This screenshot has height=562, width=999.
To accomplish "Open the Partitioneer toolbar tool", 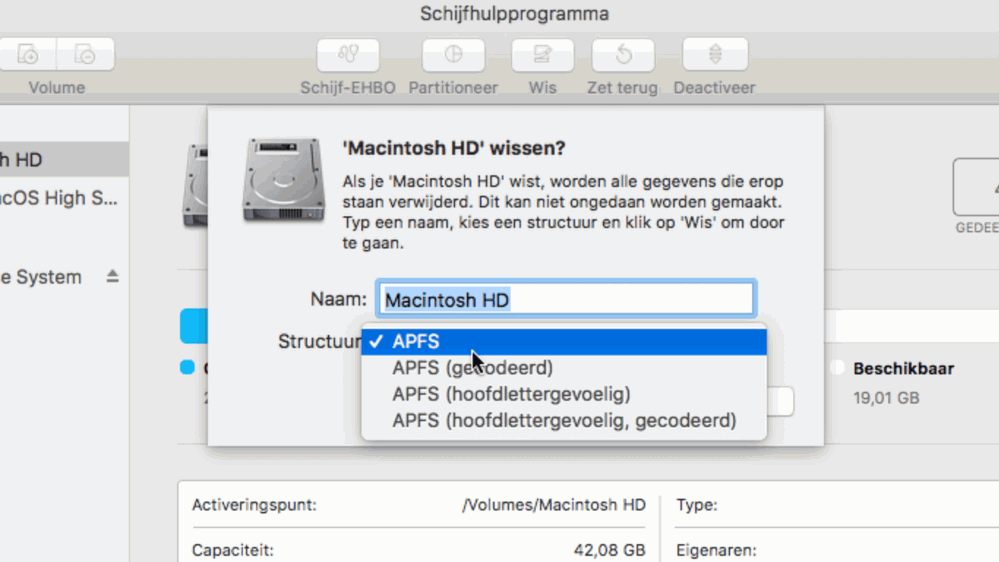I will (453, 55).
